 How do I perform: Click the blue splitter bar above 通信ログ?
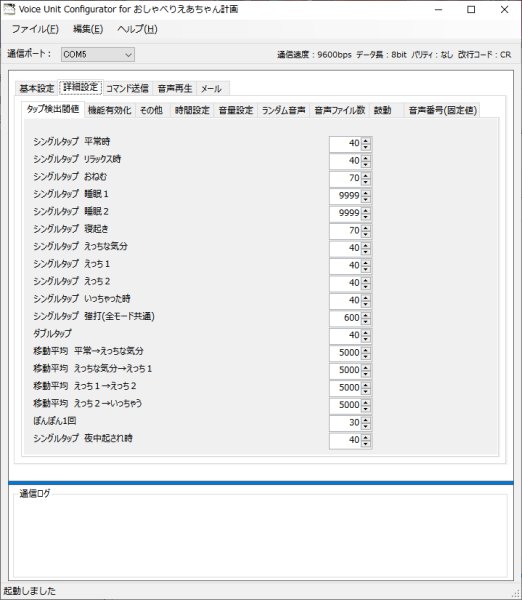pos(261,483)
